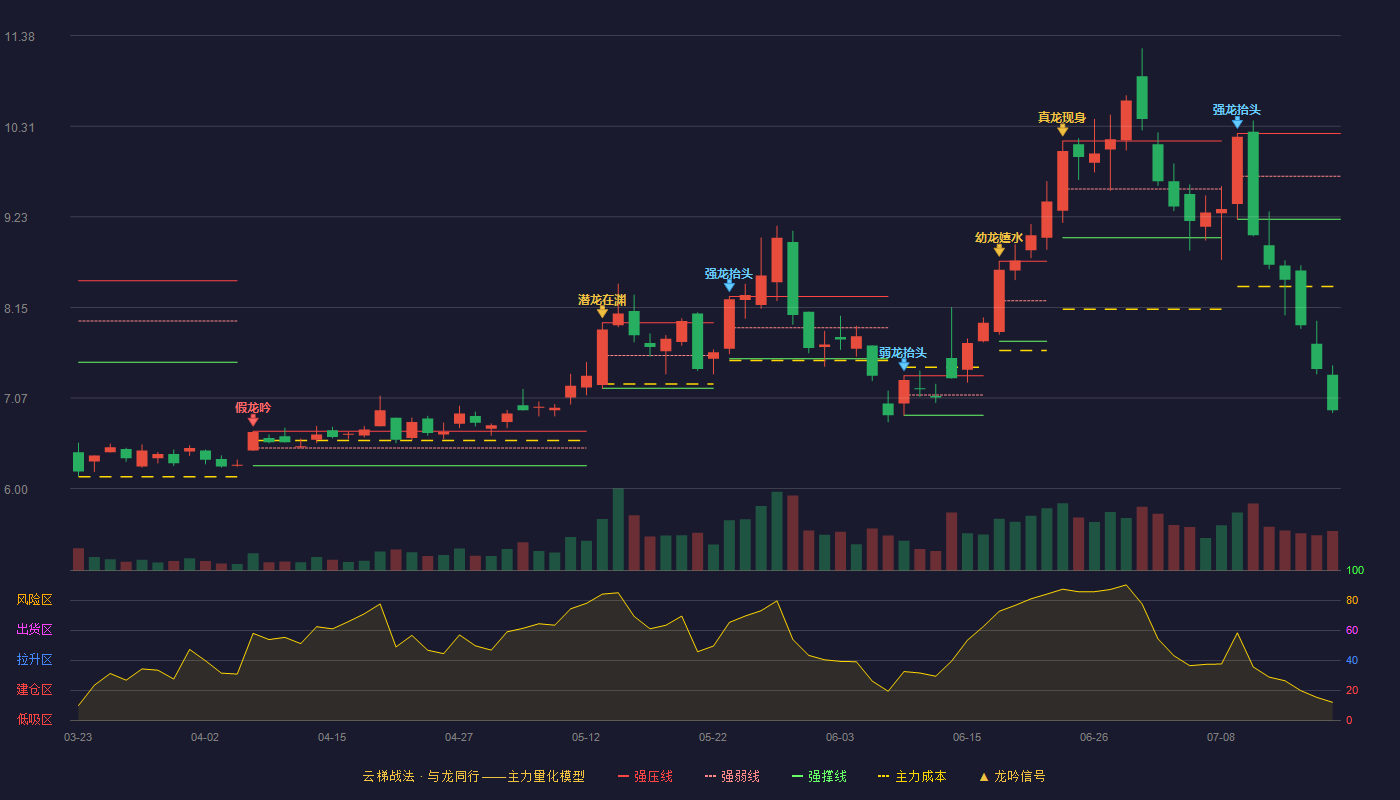The image size is (1400, 800).
Task: Click the 低吸区 zone label
Action: pos(34,720)
